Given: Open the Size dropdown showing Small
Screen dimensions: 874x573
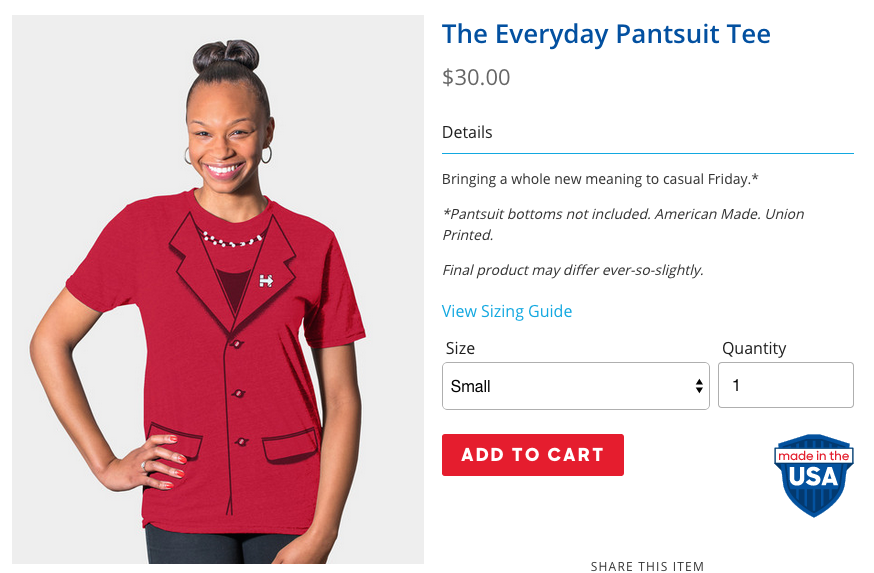Looking at the screenshot, I should (575, 386).
